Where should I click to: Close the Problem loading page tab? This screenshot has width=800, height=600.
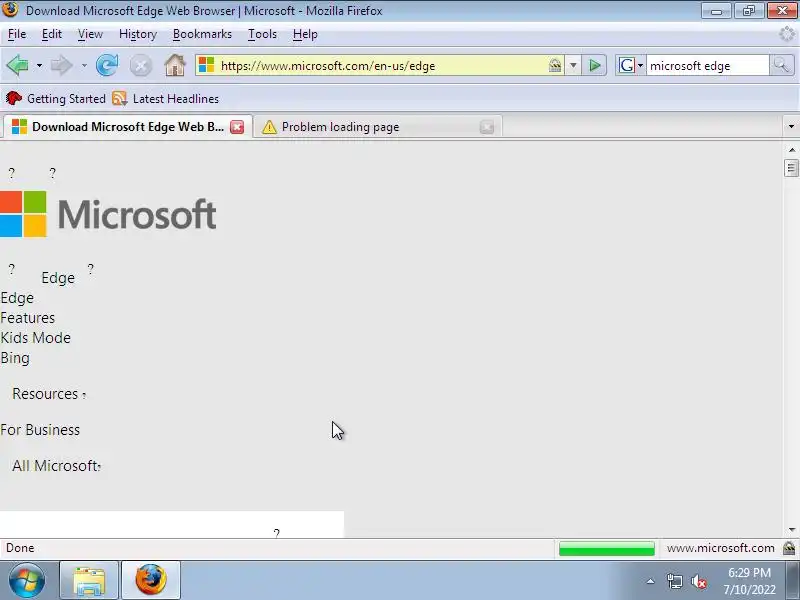(487, 127)
